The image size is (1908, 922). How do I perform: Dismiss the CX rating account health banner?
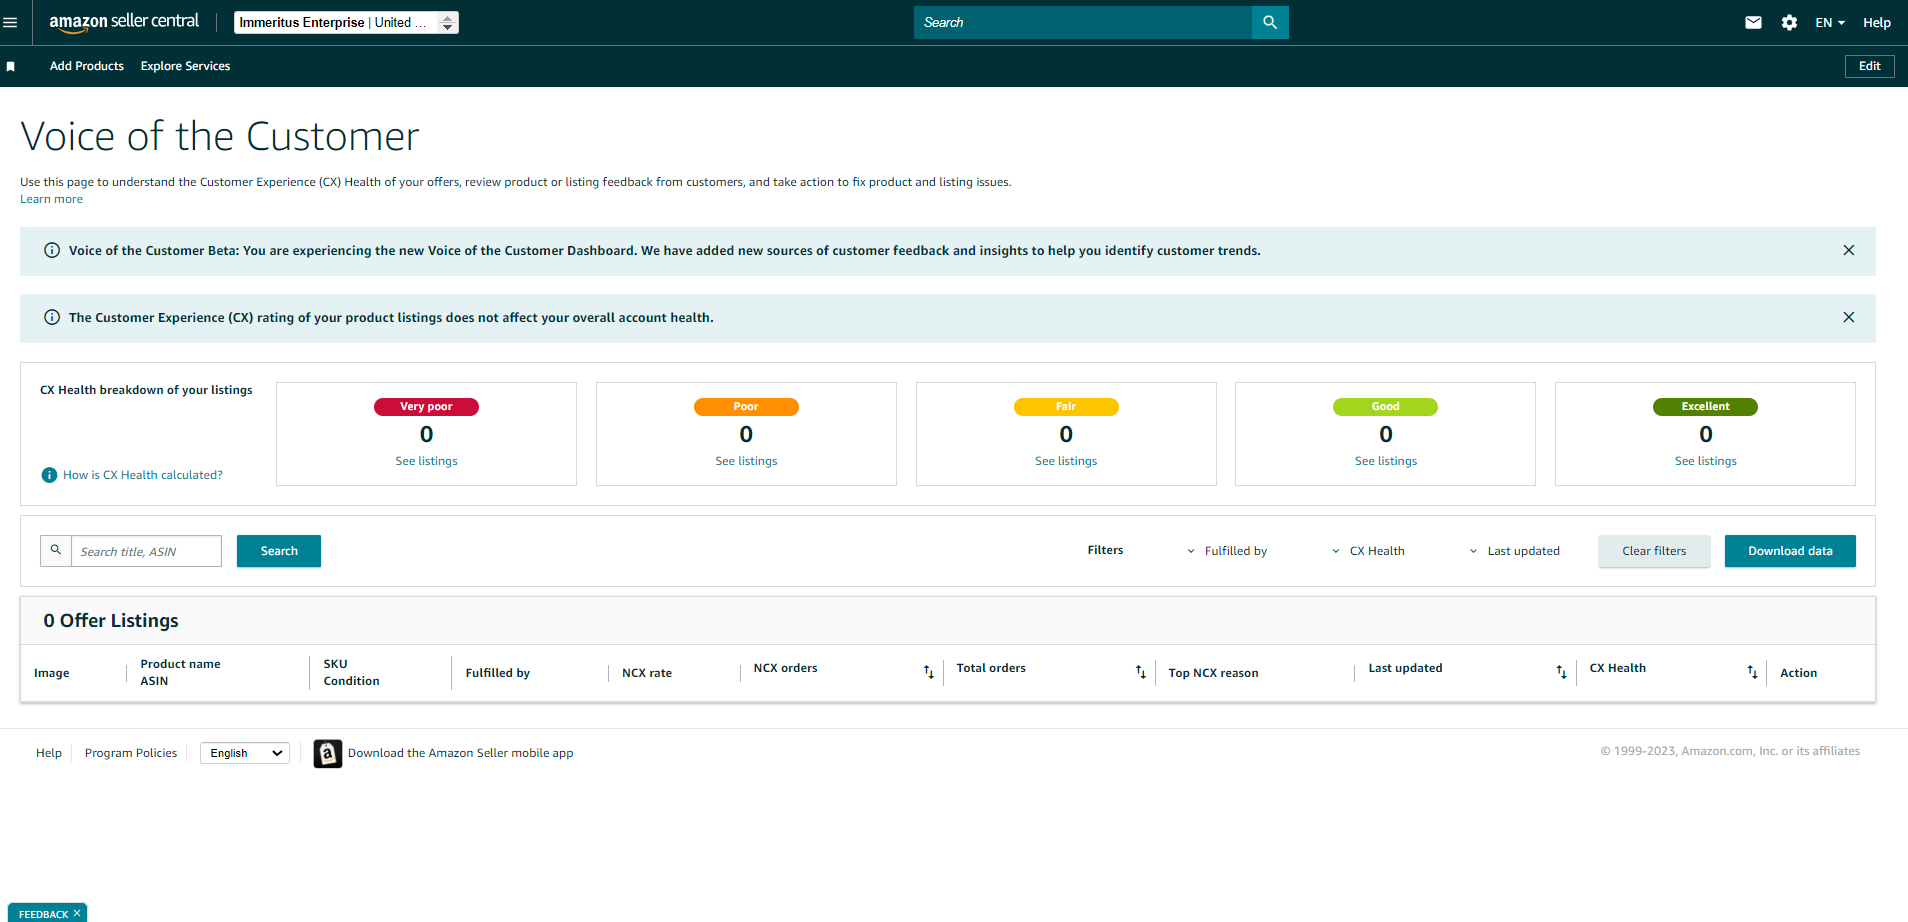point(1849,317)
